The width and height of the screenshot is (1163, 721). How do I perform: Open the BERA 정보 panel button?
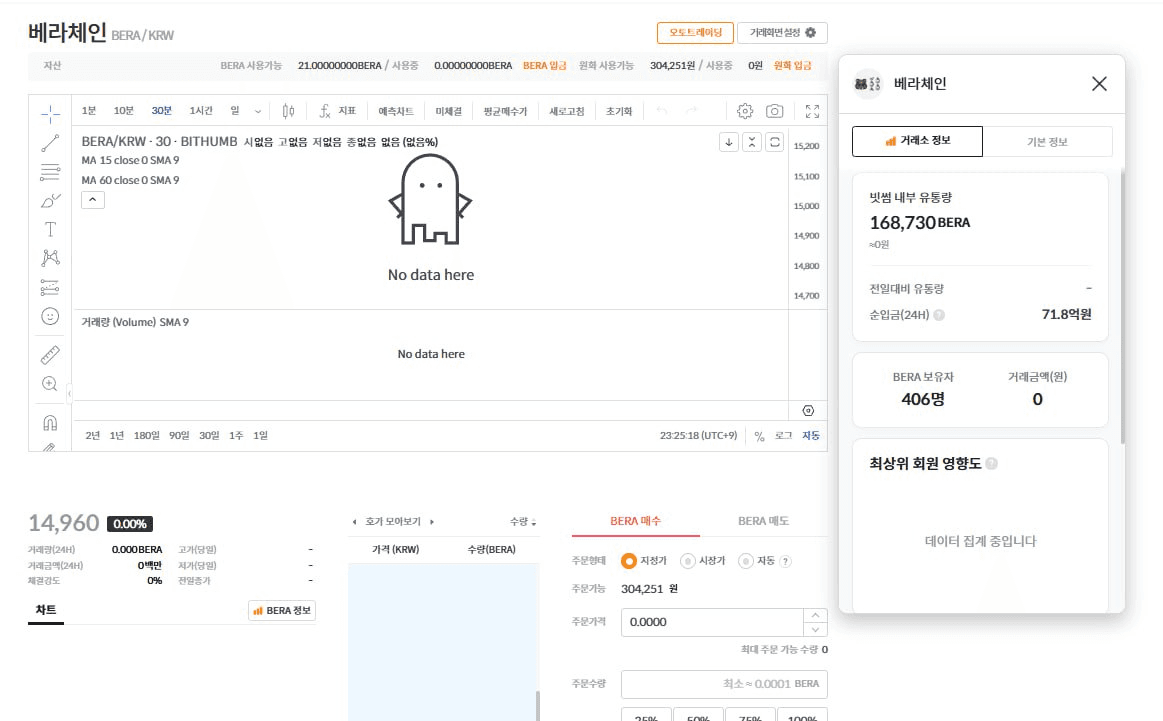282,610
